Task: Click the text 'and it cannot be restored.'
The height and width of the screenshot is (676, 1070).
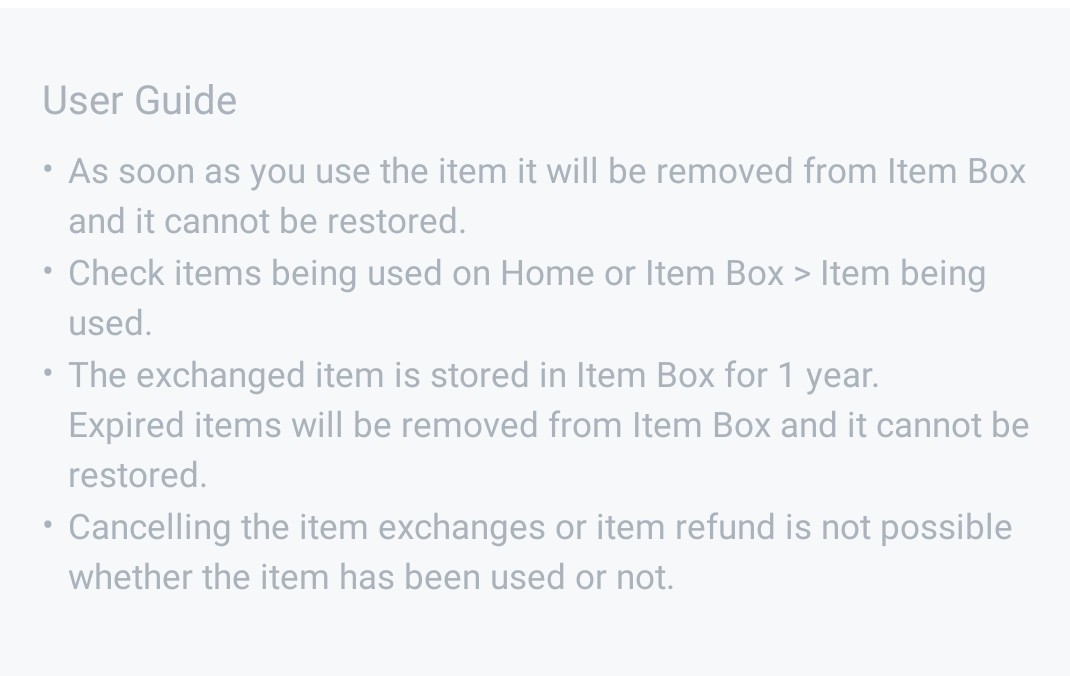Action: (x=267, y=222)
